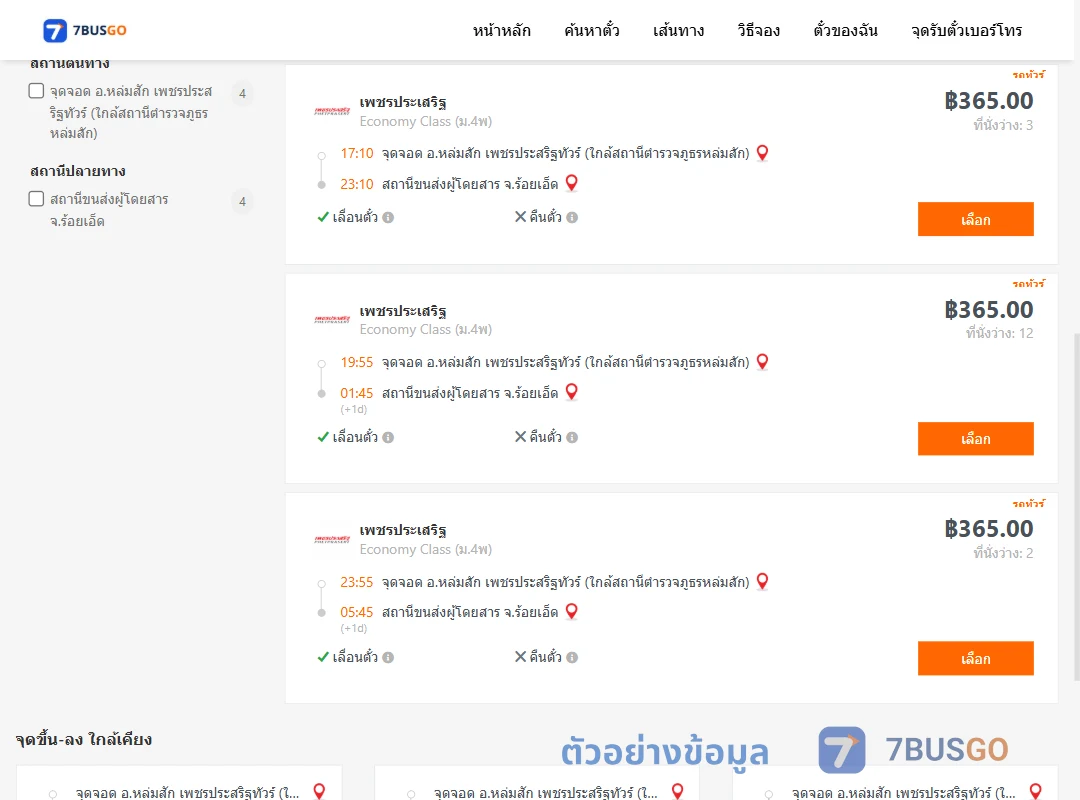This screenshot has width=1080, height=800.
Task: Open ตั๋วของฉัน in the top menu
Action: [845, 31]
